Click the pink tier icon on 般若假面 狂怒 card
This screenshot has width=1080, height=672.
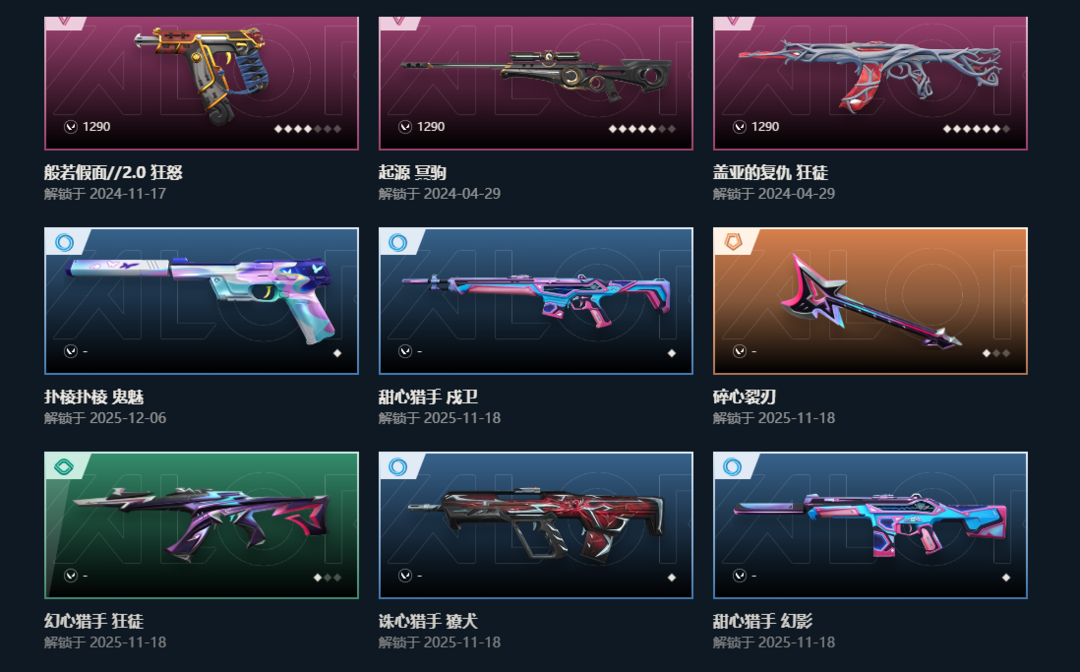coord(64,21)
